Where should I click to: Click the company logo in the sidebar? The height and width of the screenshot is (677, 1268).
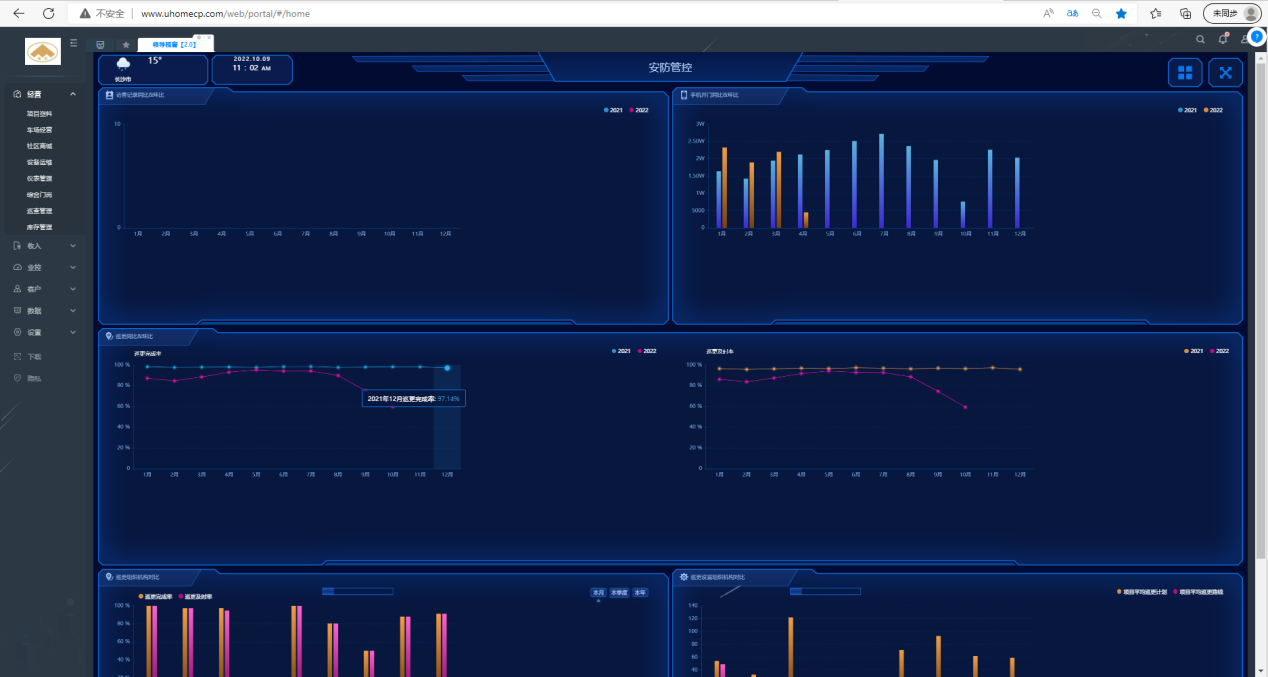pyautogui.click(x=43, y=51)
